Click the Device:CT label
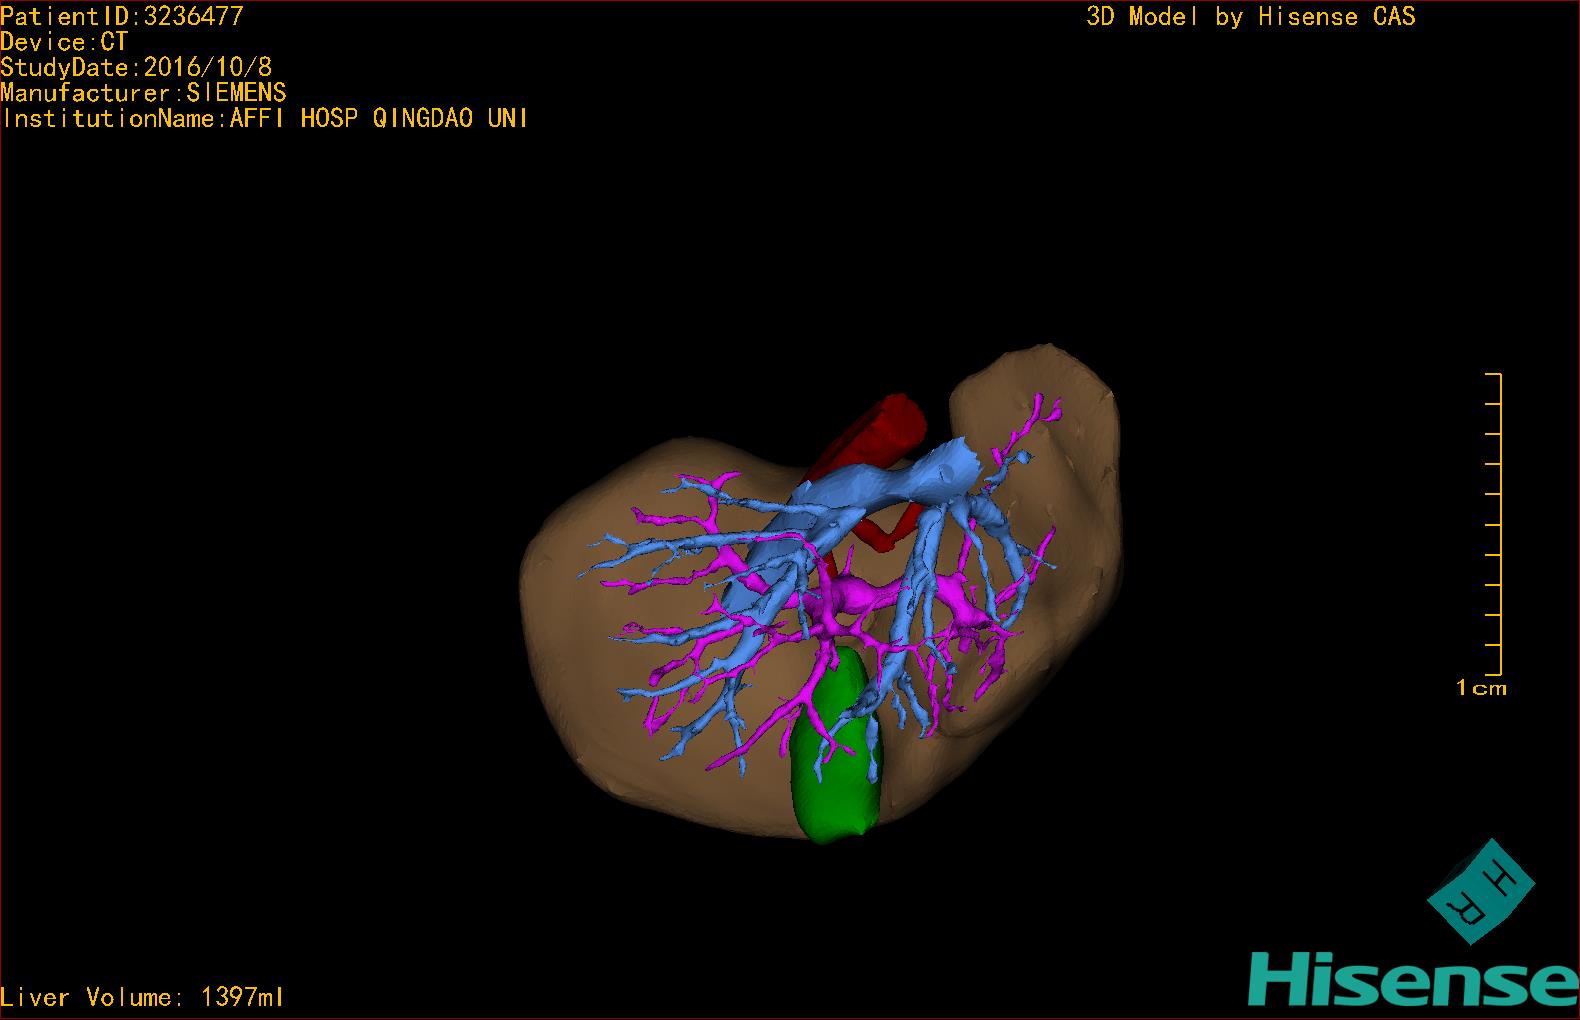1580x1020 pixels. click(x=64, y=42)
